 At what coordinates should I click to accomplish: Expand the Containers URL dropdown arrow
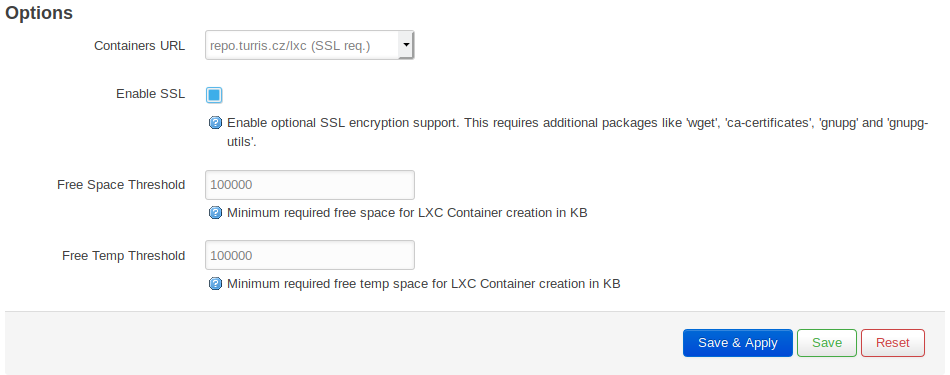click(x=406, y=45)
